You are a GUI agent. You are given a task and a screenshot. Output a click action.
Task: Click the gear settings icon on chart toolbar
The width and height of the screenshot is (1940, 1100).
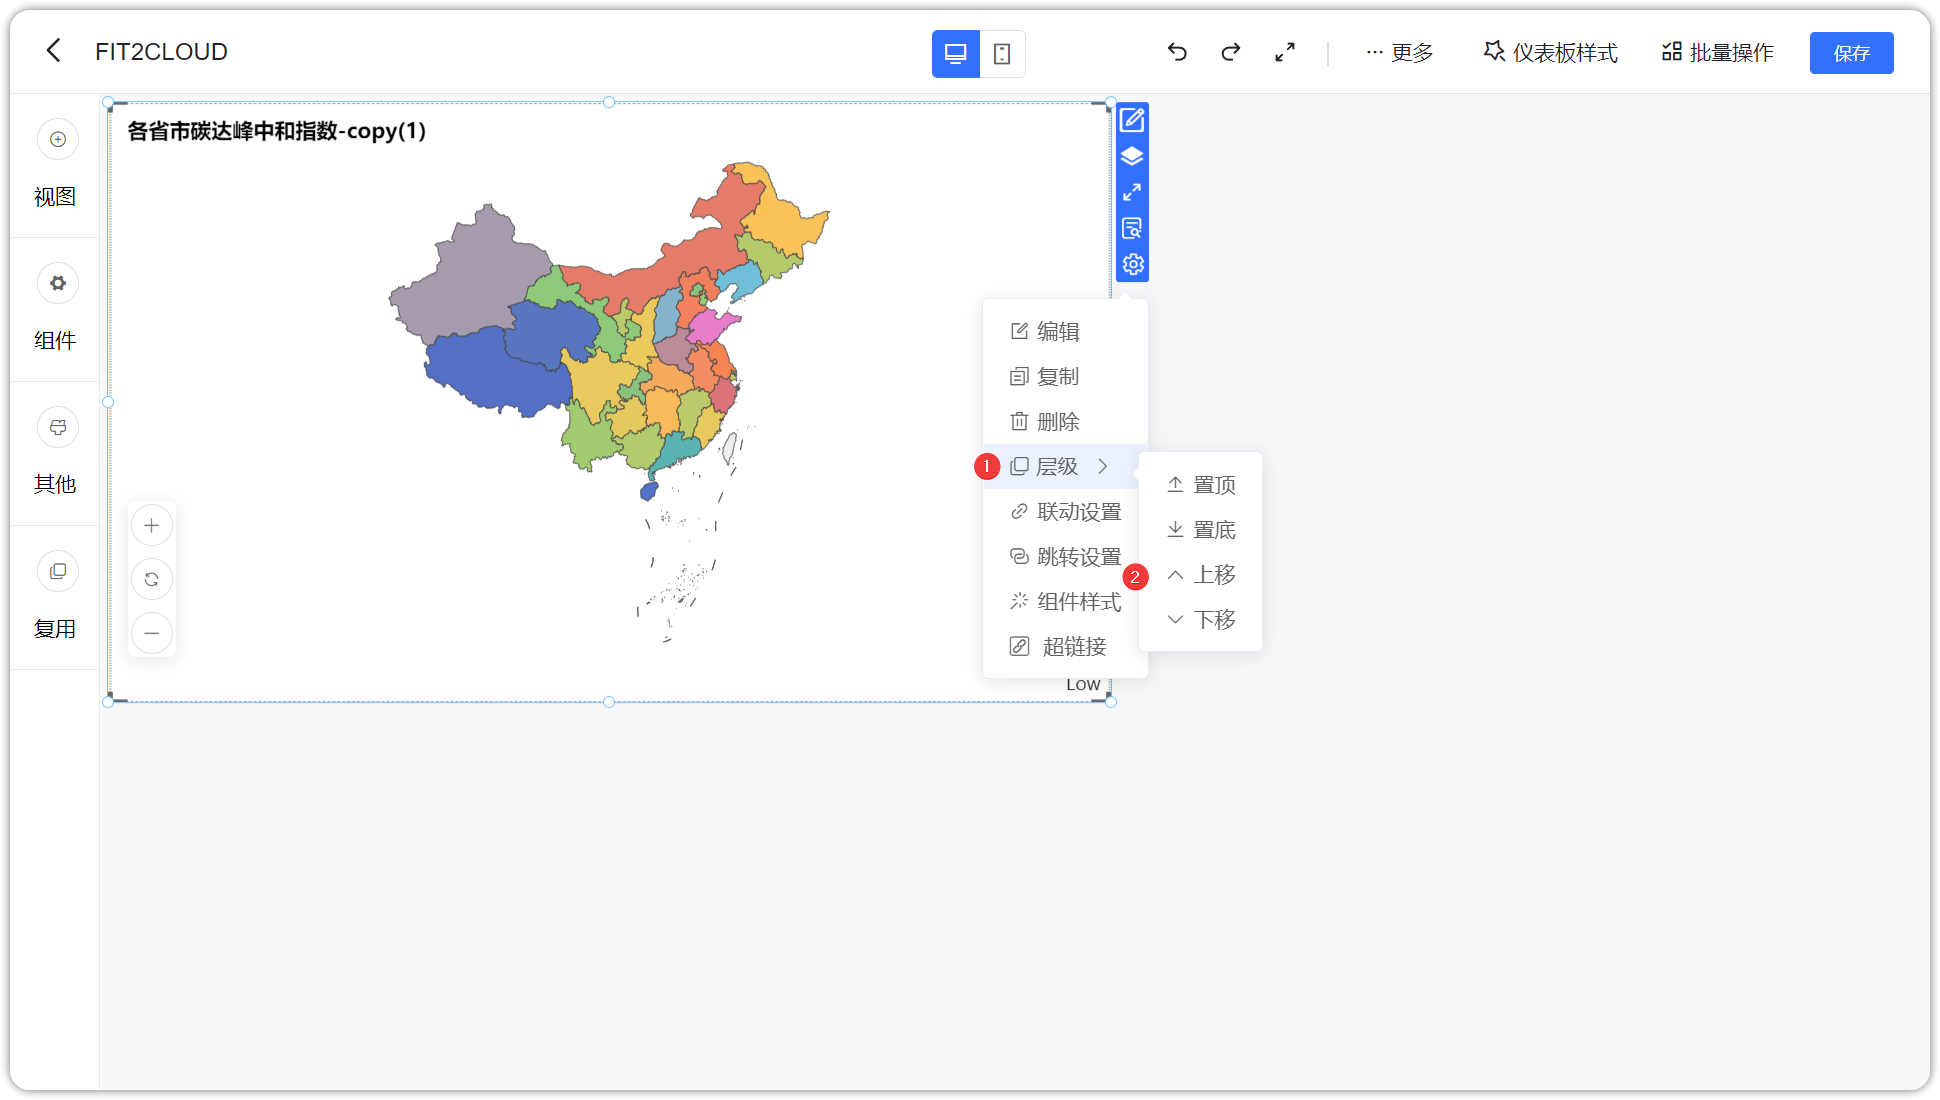click(x=1132, y=265)
